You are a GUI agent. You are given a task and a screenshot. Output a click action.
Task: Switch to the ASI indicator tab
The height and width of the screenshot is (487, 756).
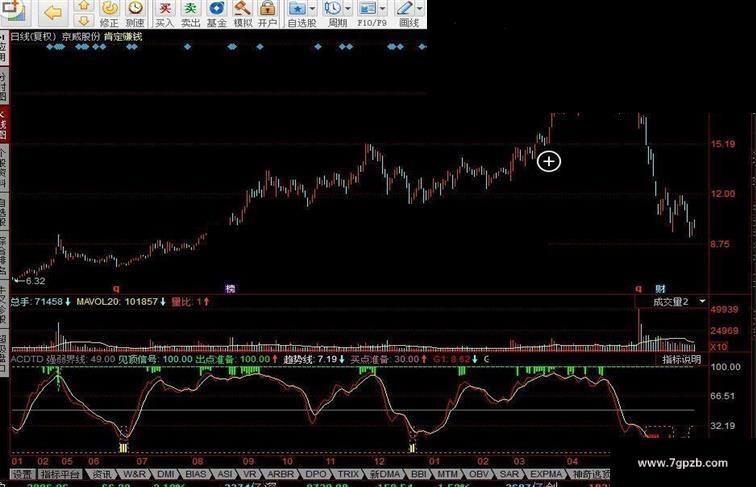[225, 474]
